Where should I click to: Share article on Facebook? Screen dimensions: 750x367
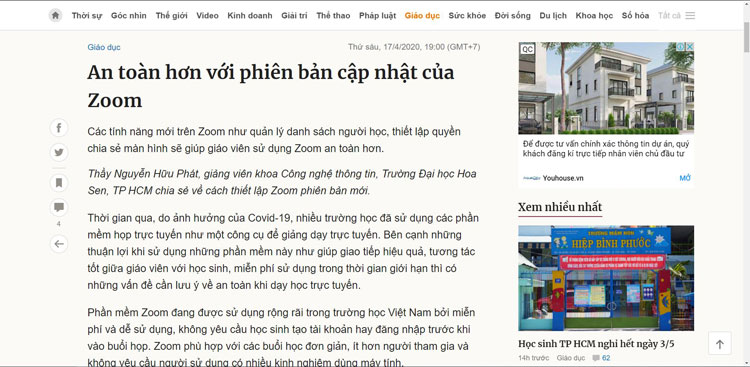pos(59,128)
